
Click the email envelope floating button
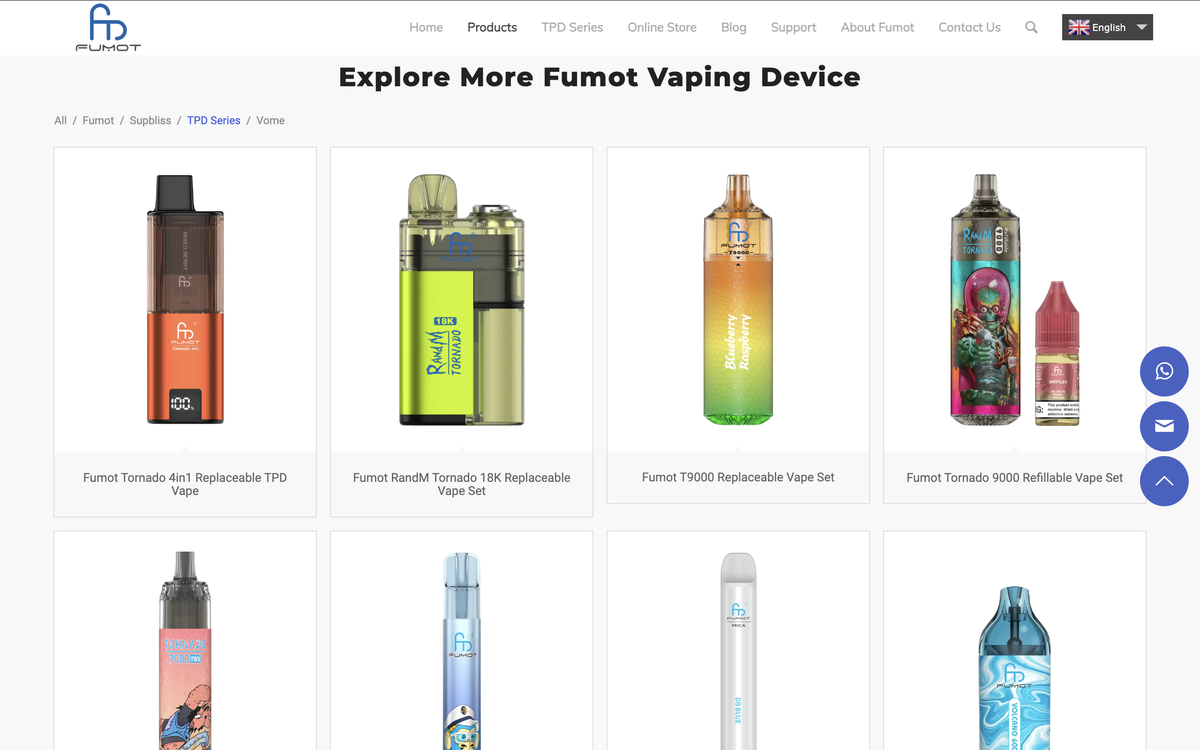1164,426
